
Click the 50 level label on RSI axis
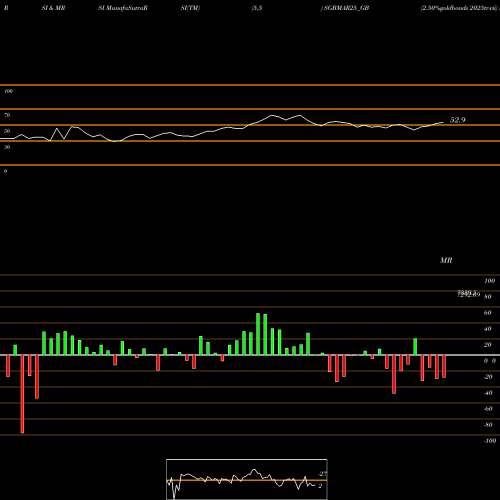[7, 131]
